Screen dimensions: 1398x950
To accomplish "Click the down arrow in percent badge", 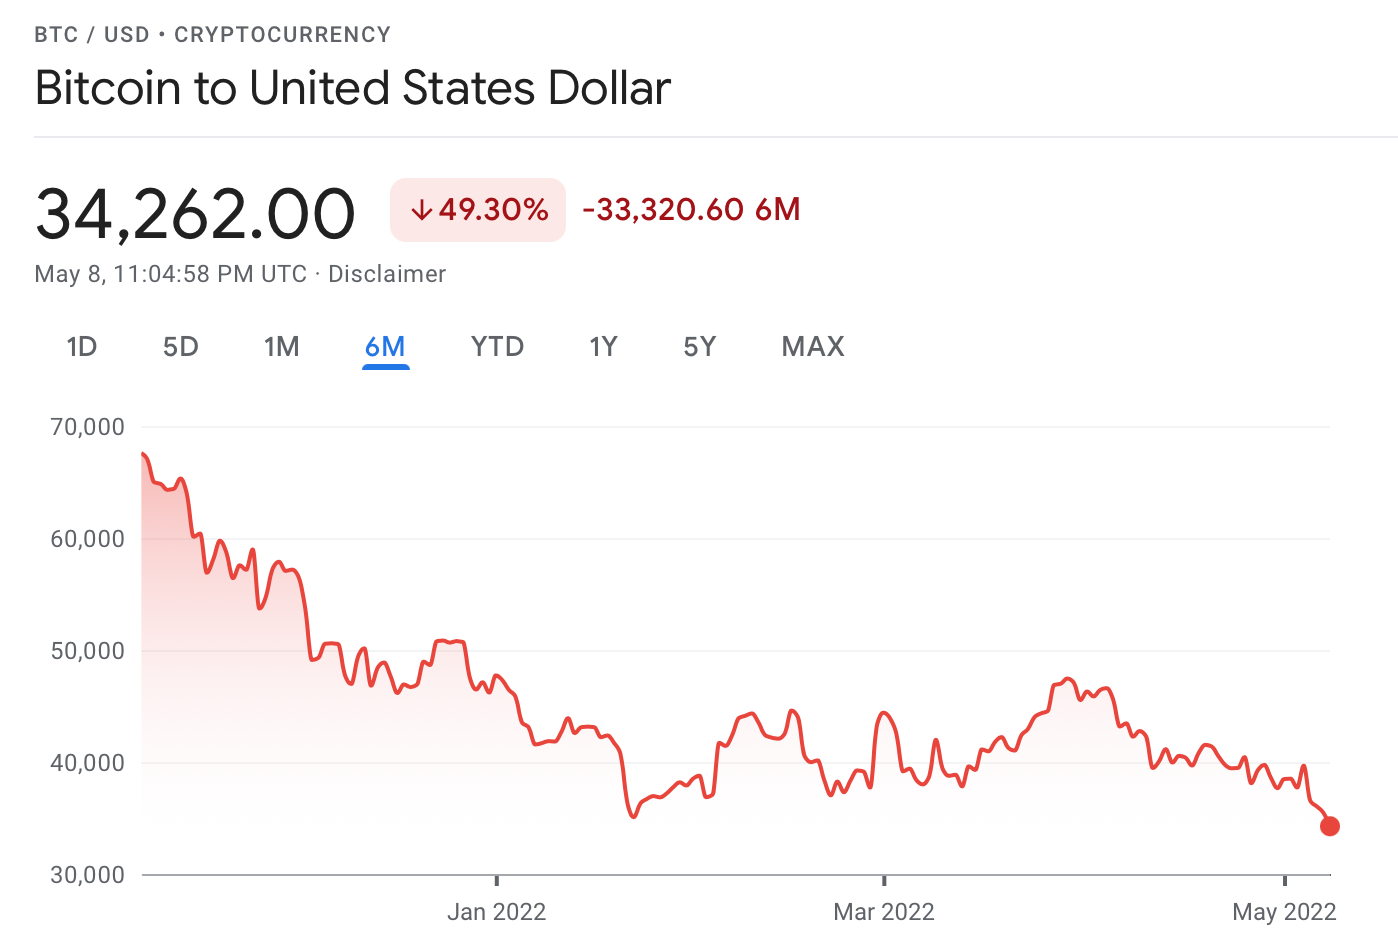I will pyautogui.click(x=422, y=210).
